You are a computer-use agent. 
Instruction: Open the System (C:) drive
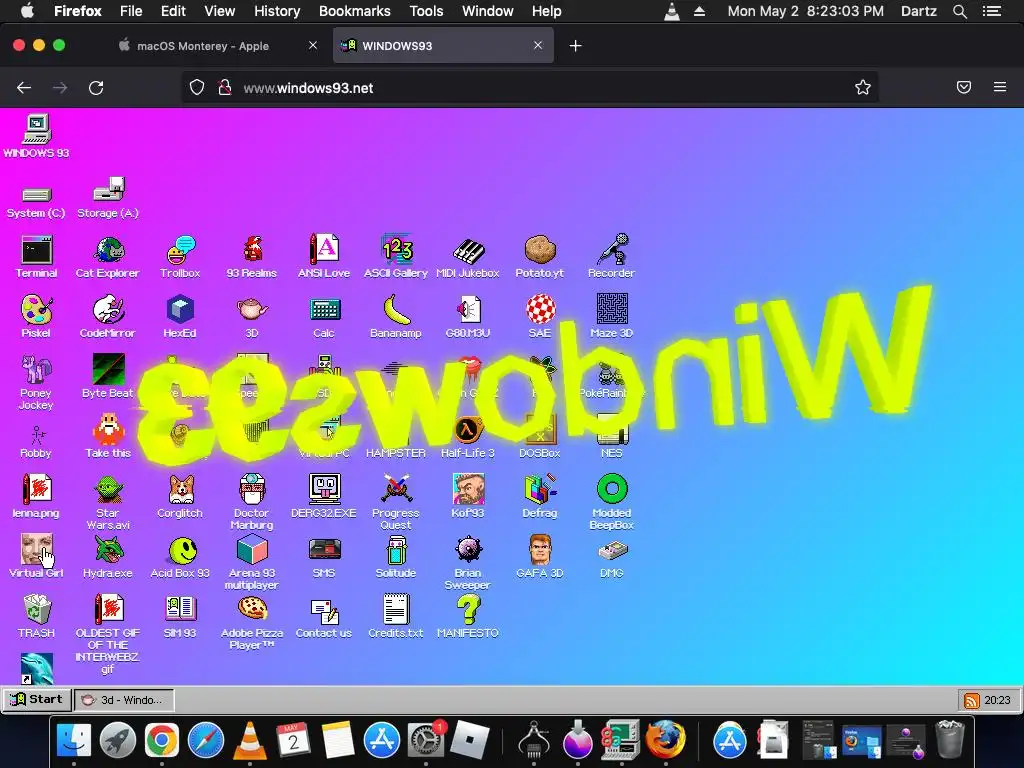36,201
